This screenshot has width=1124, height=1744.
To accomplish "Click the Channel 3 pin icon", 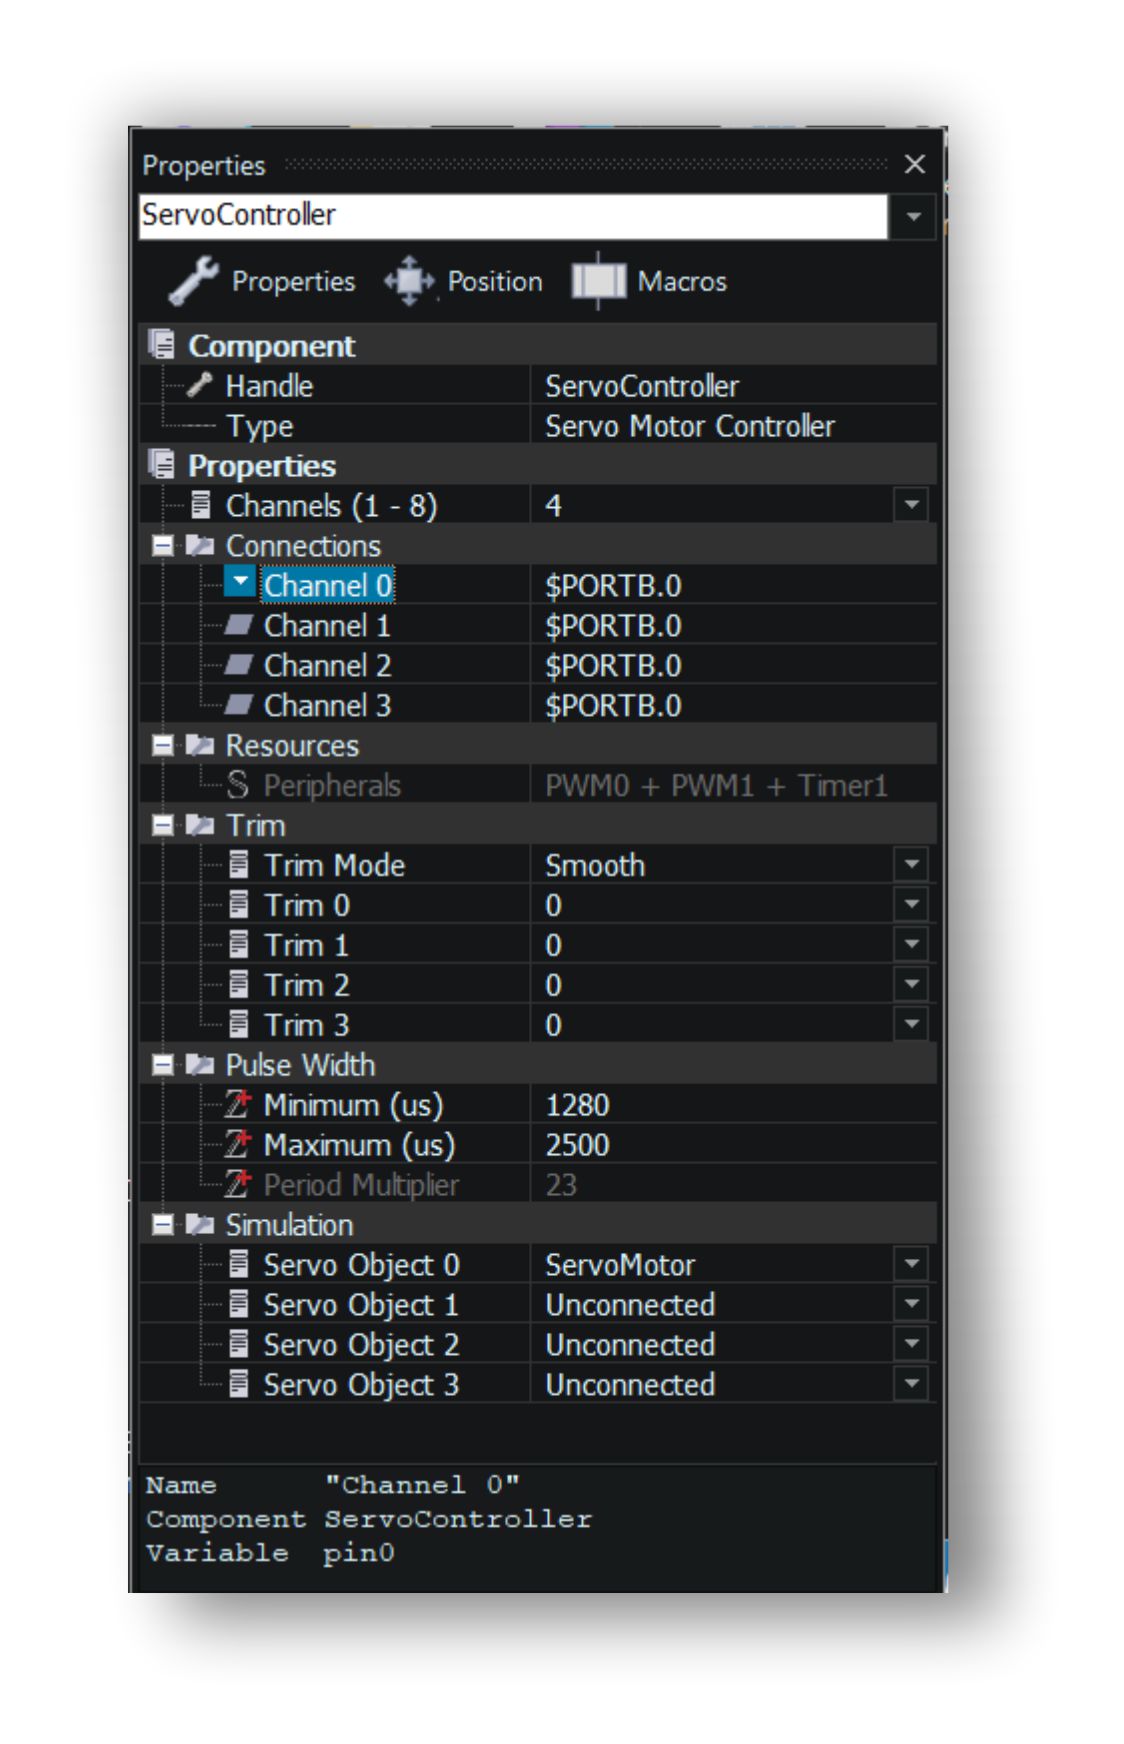I will (238, 705).
